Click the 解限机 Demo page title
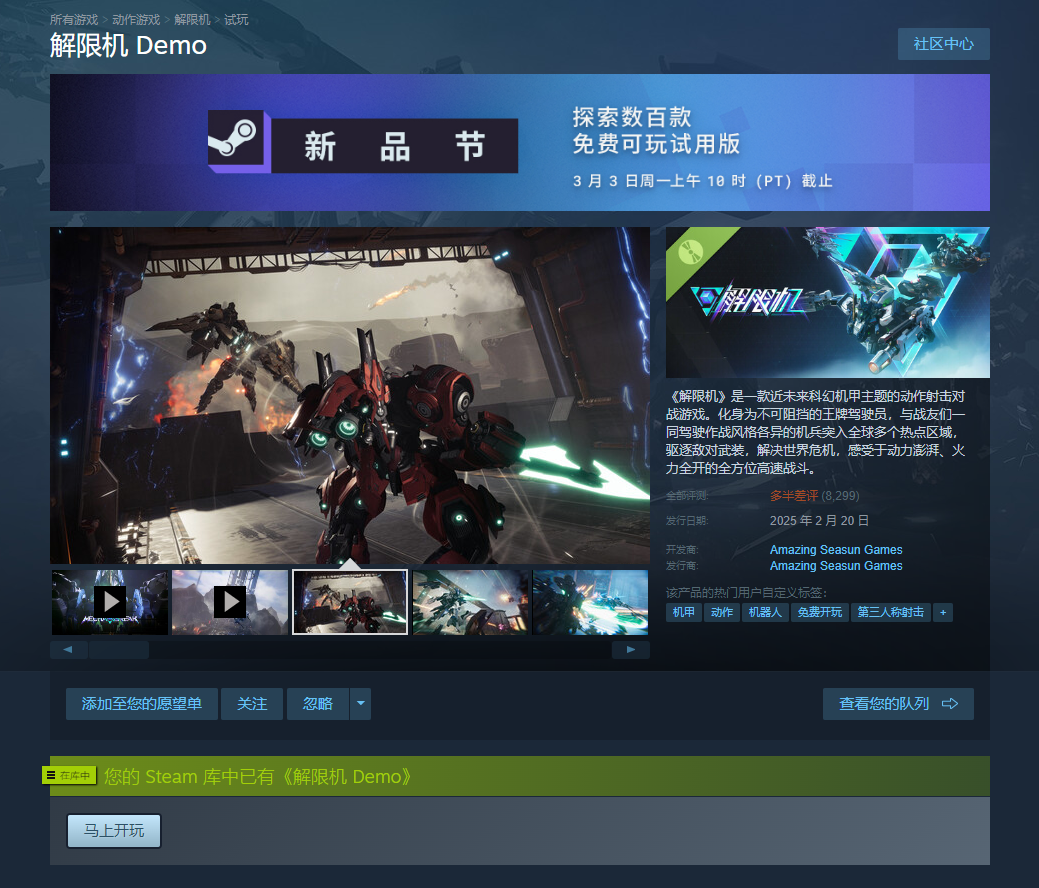The width and height of the screenshot is (1039, 888). point(129,46)
